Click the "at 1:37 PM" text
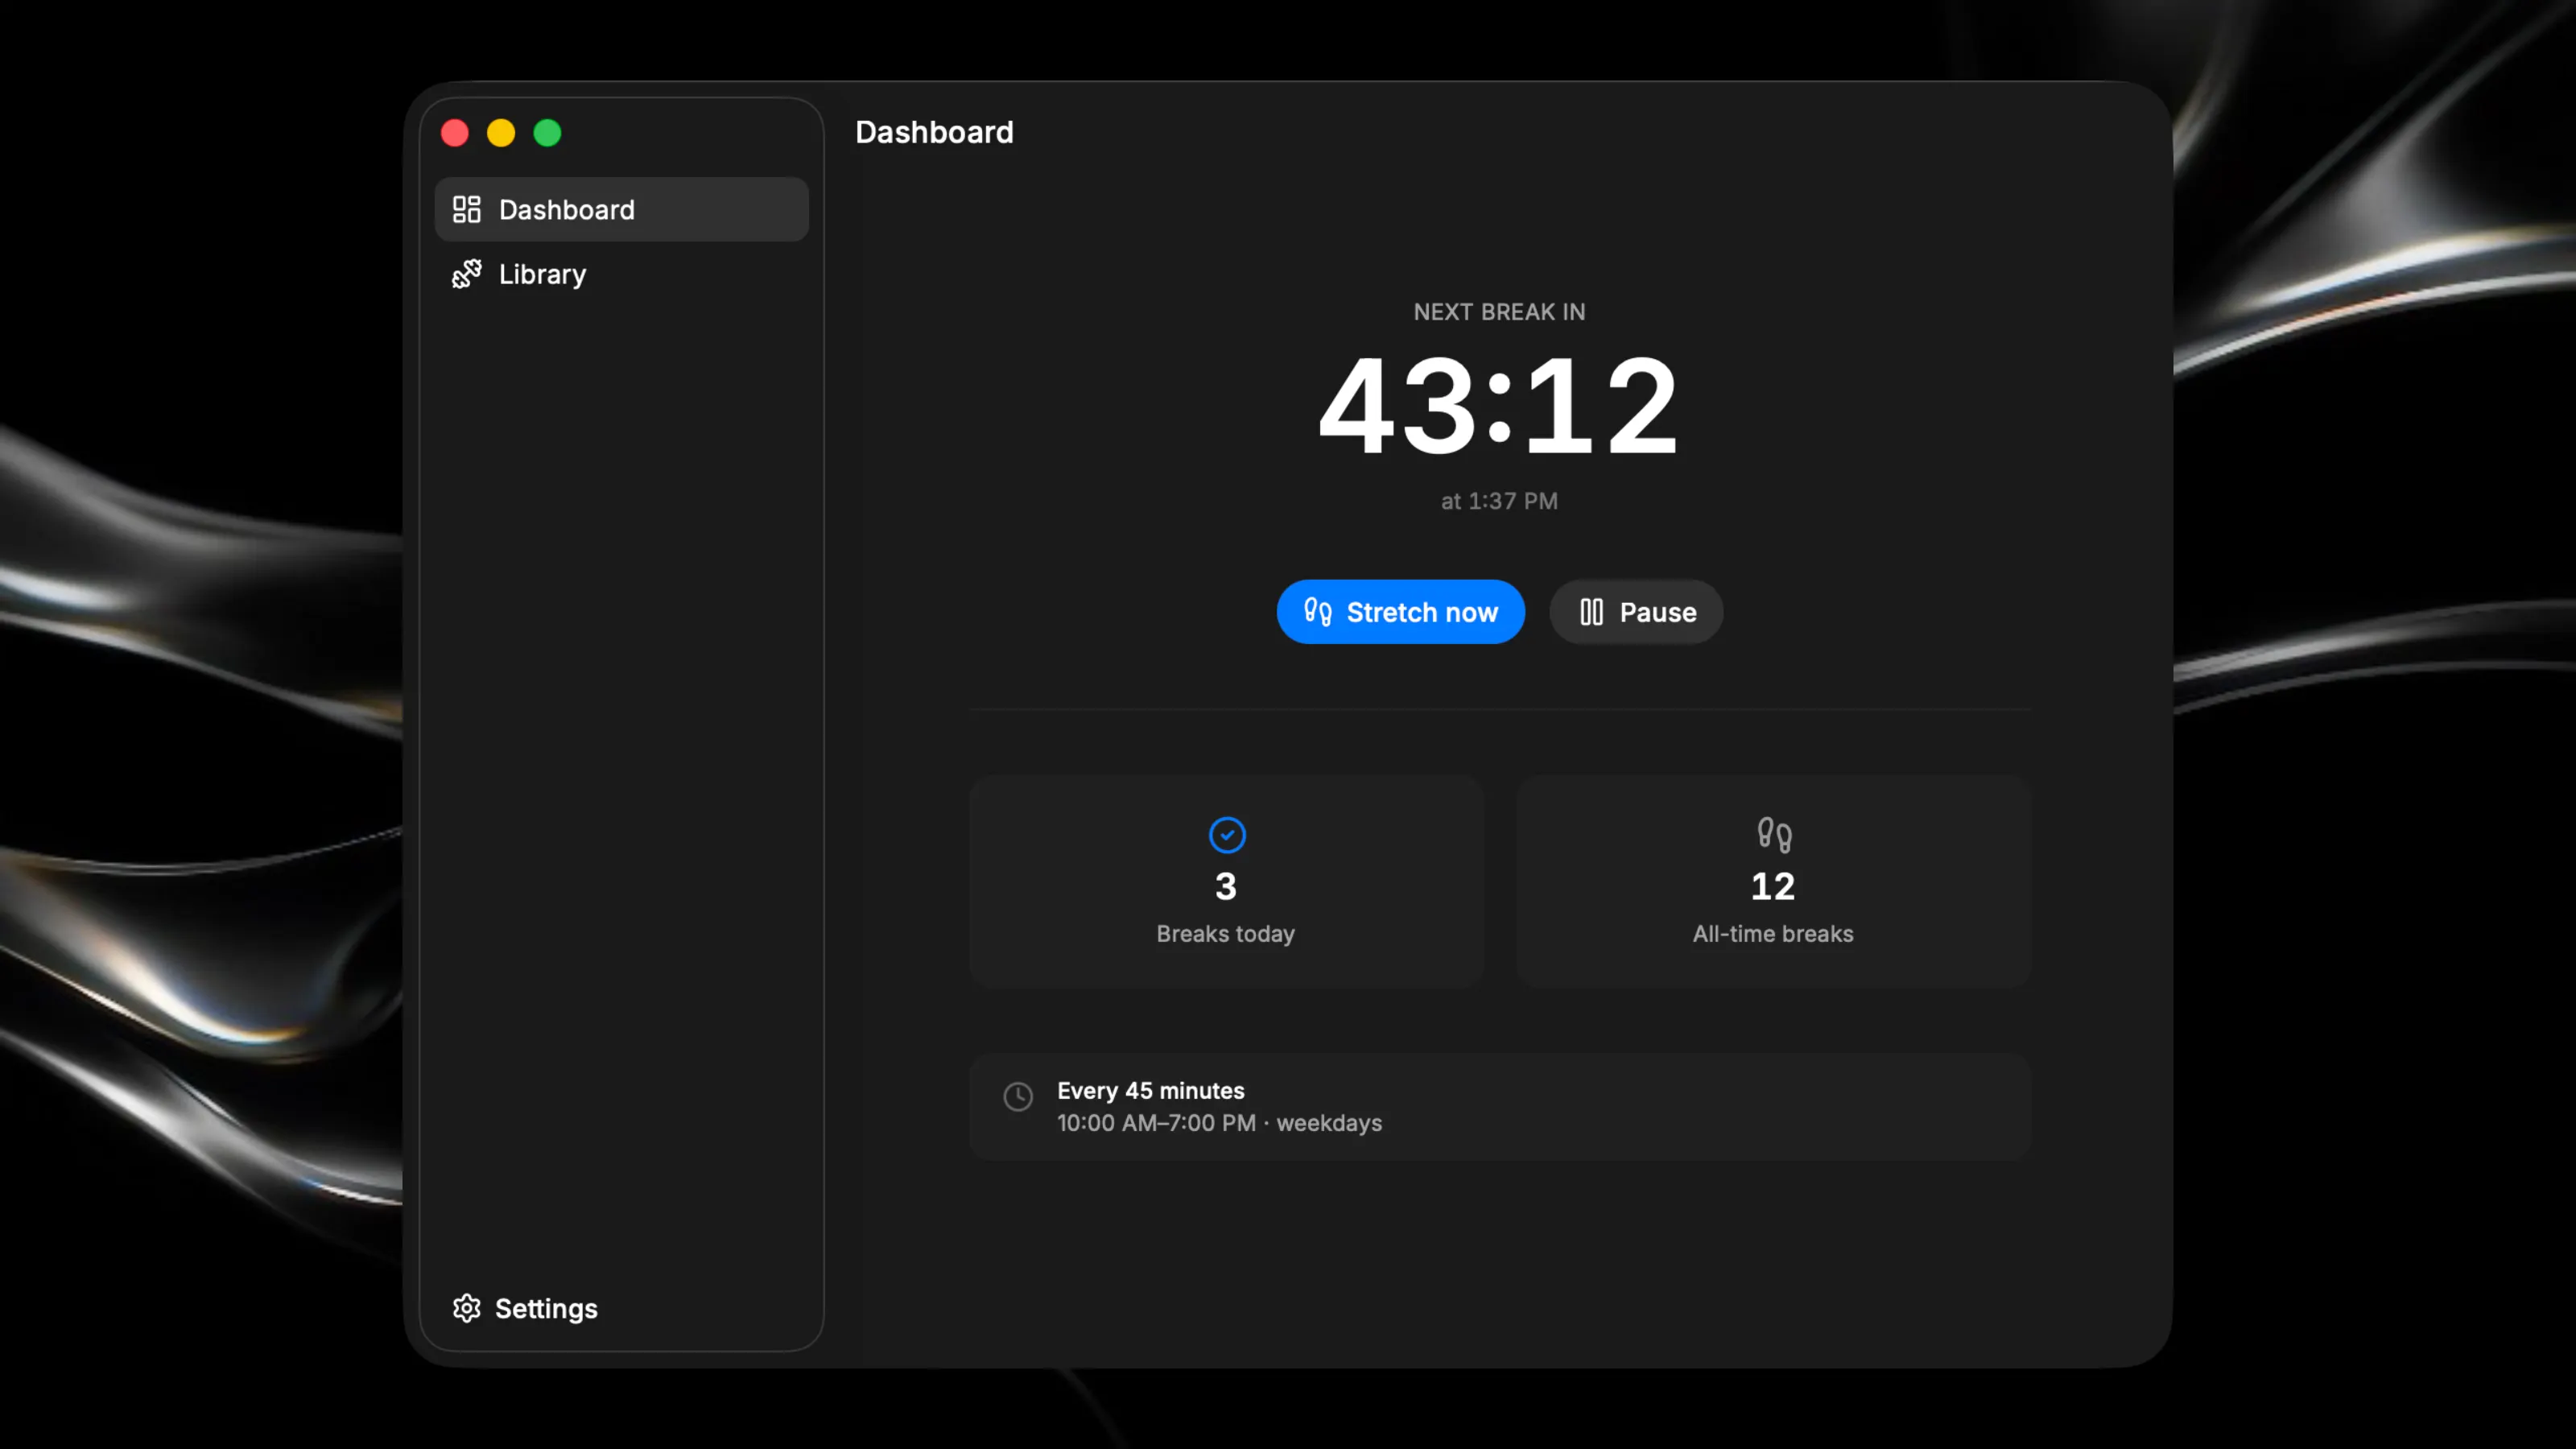This screenshot has height=1449, width=2576. 1499,501
